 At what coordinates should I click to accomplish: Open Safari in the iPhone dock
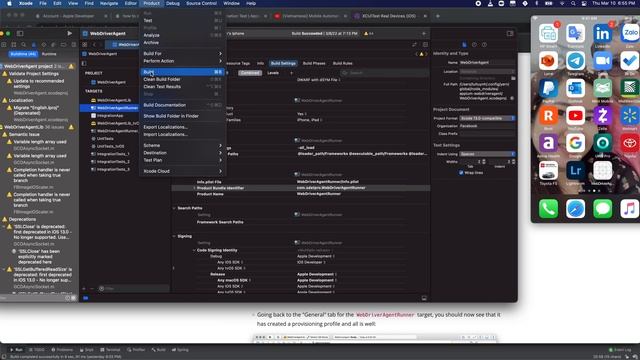[576, 209]
